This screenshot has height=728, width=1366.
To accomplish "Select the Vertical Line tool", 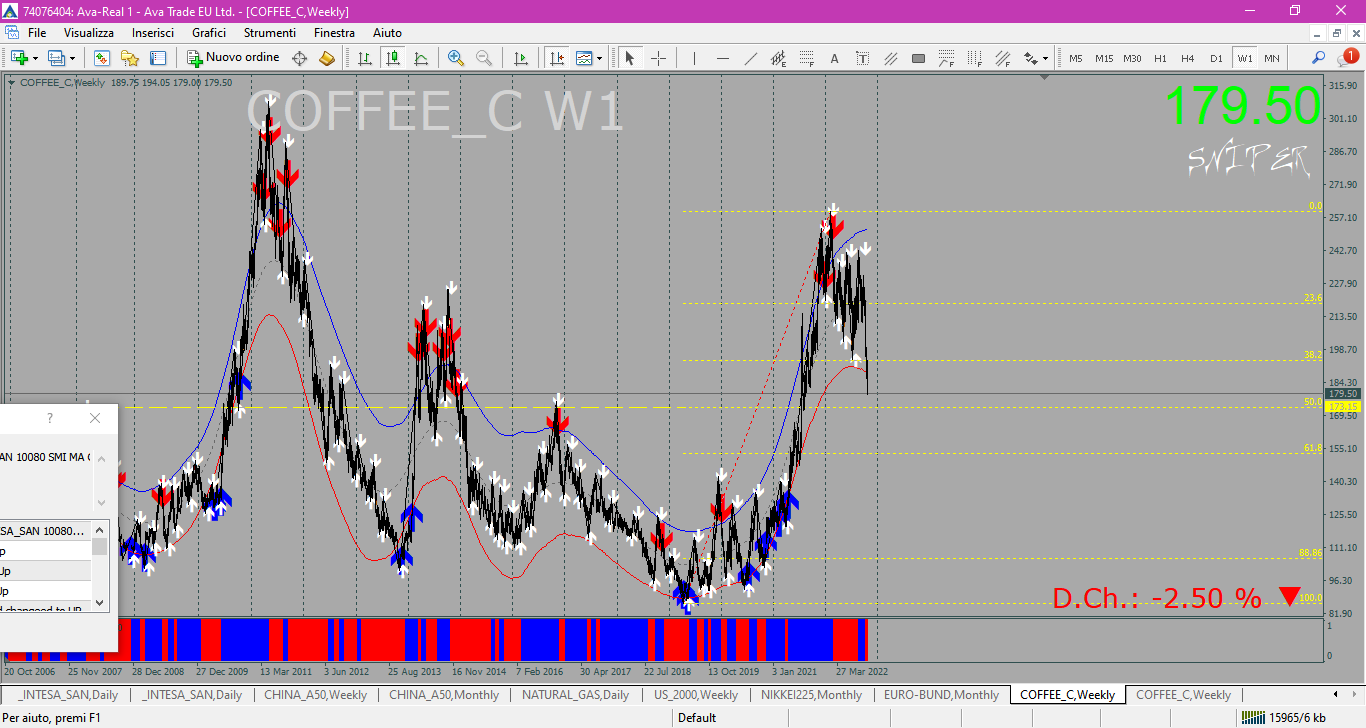I will pyautogui.click(x=694, y=58).
